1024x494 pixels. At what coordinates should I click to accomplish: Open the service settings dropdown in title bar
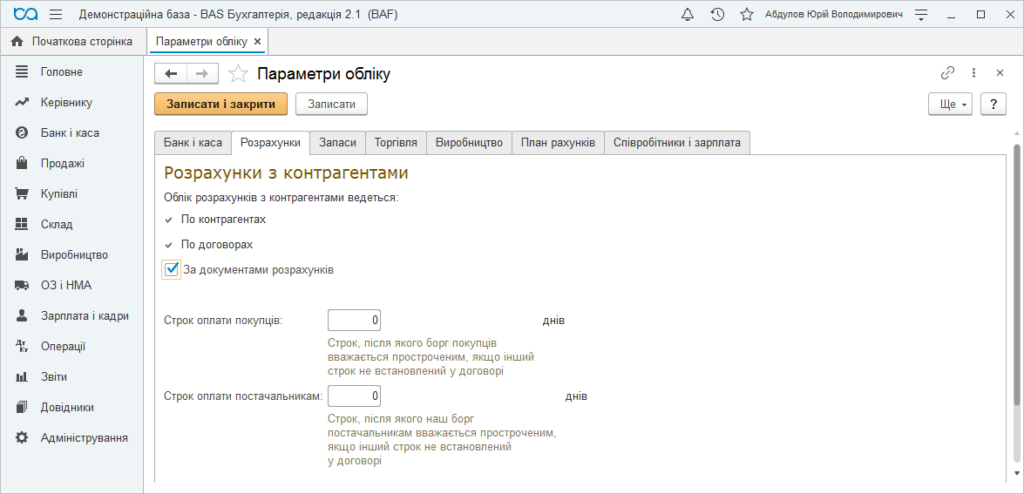coord(921,14)
